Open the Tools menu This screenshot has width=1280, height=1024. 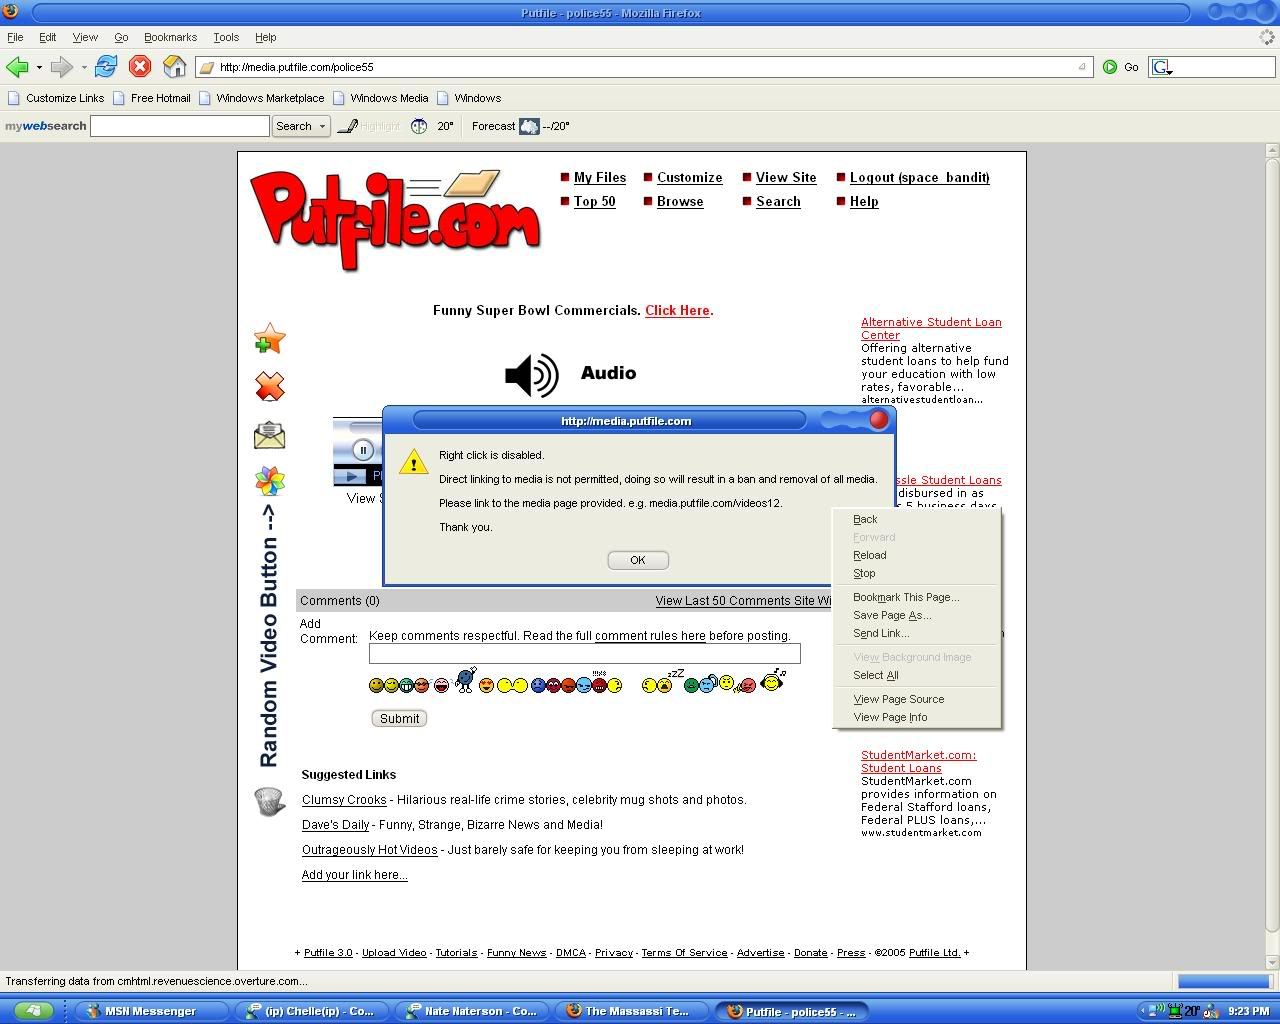[226, 37]
